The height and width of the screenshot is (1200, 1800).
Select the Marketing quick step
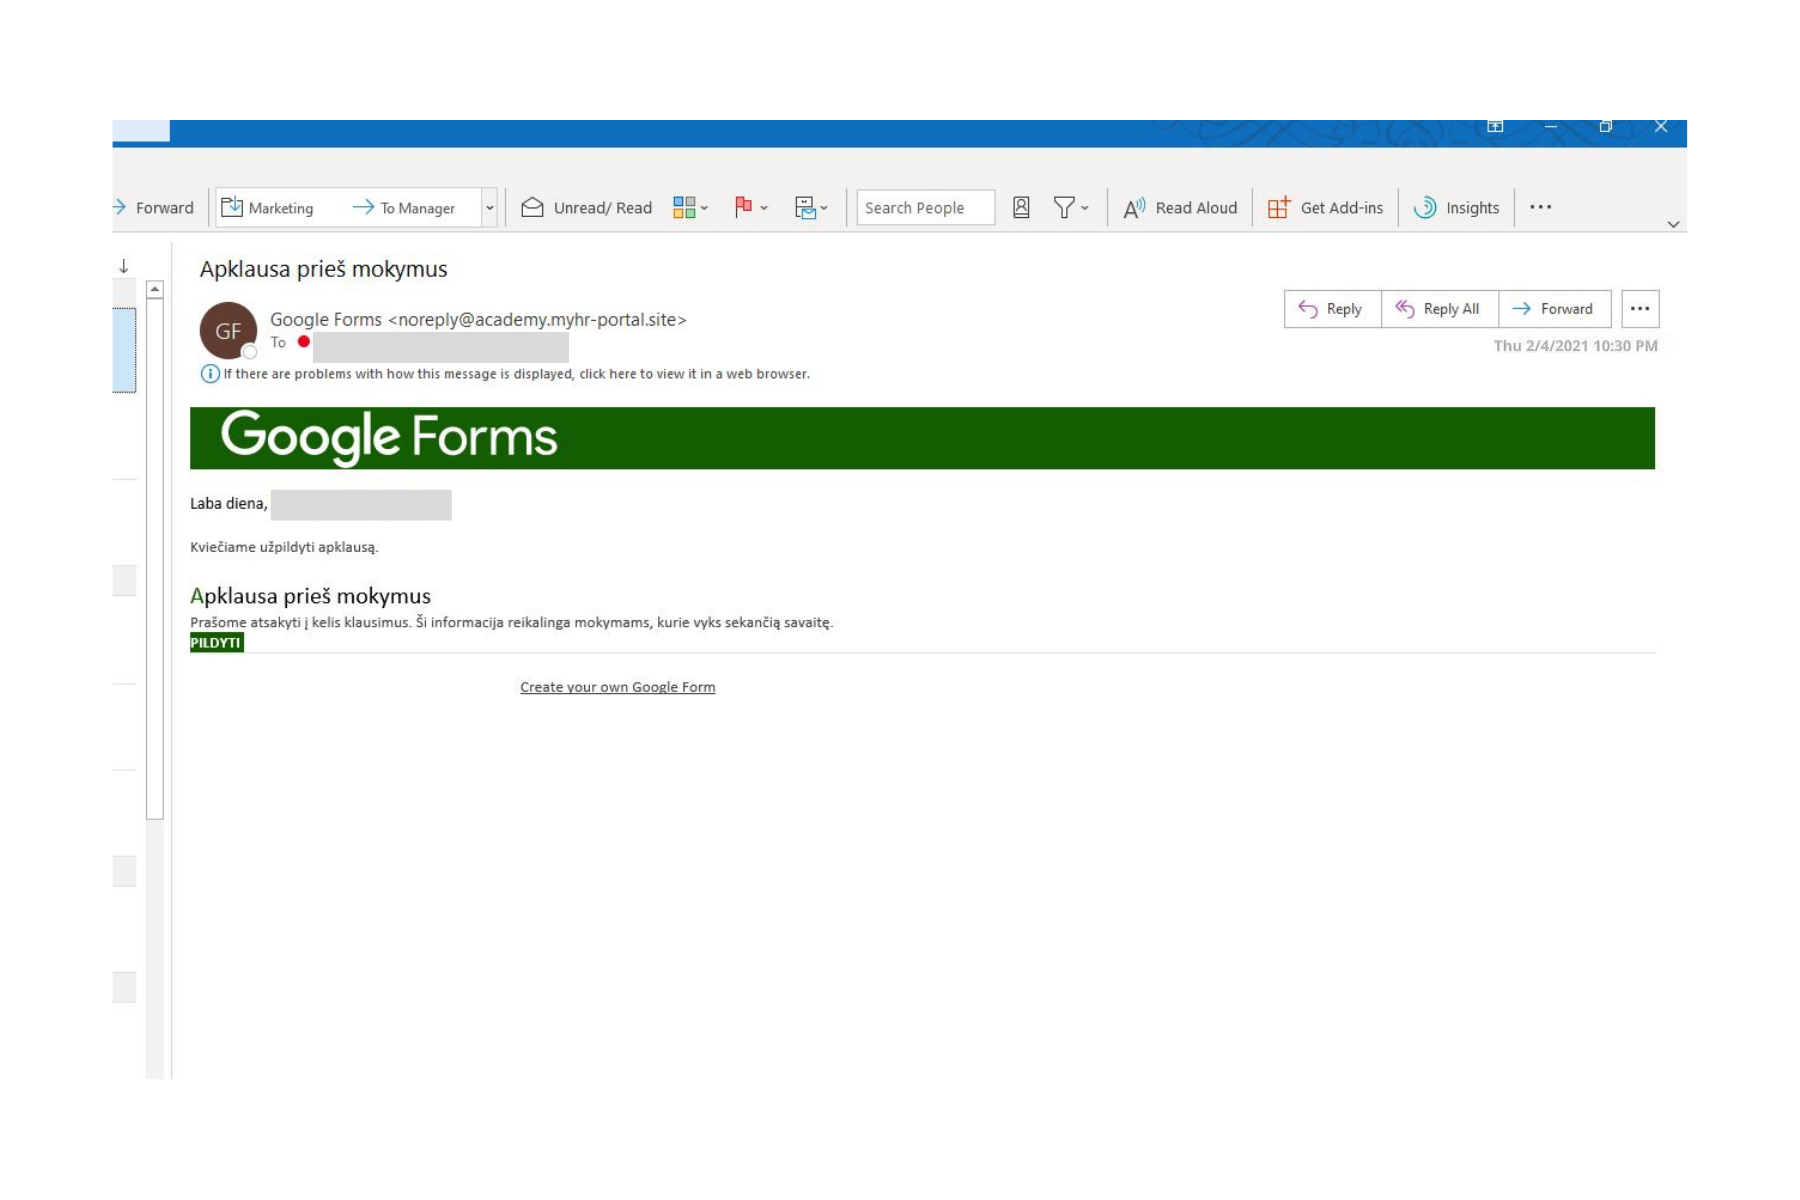[267, 208]
